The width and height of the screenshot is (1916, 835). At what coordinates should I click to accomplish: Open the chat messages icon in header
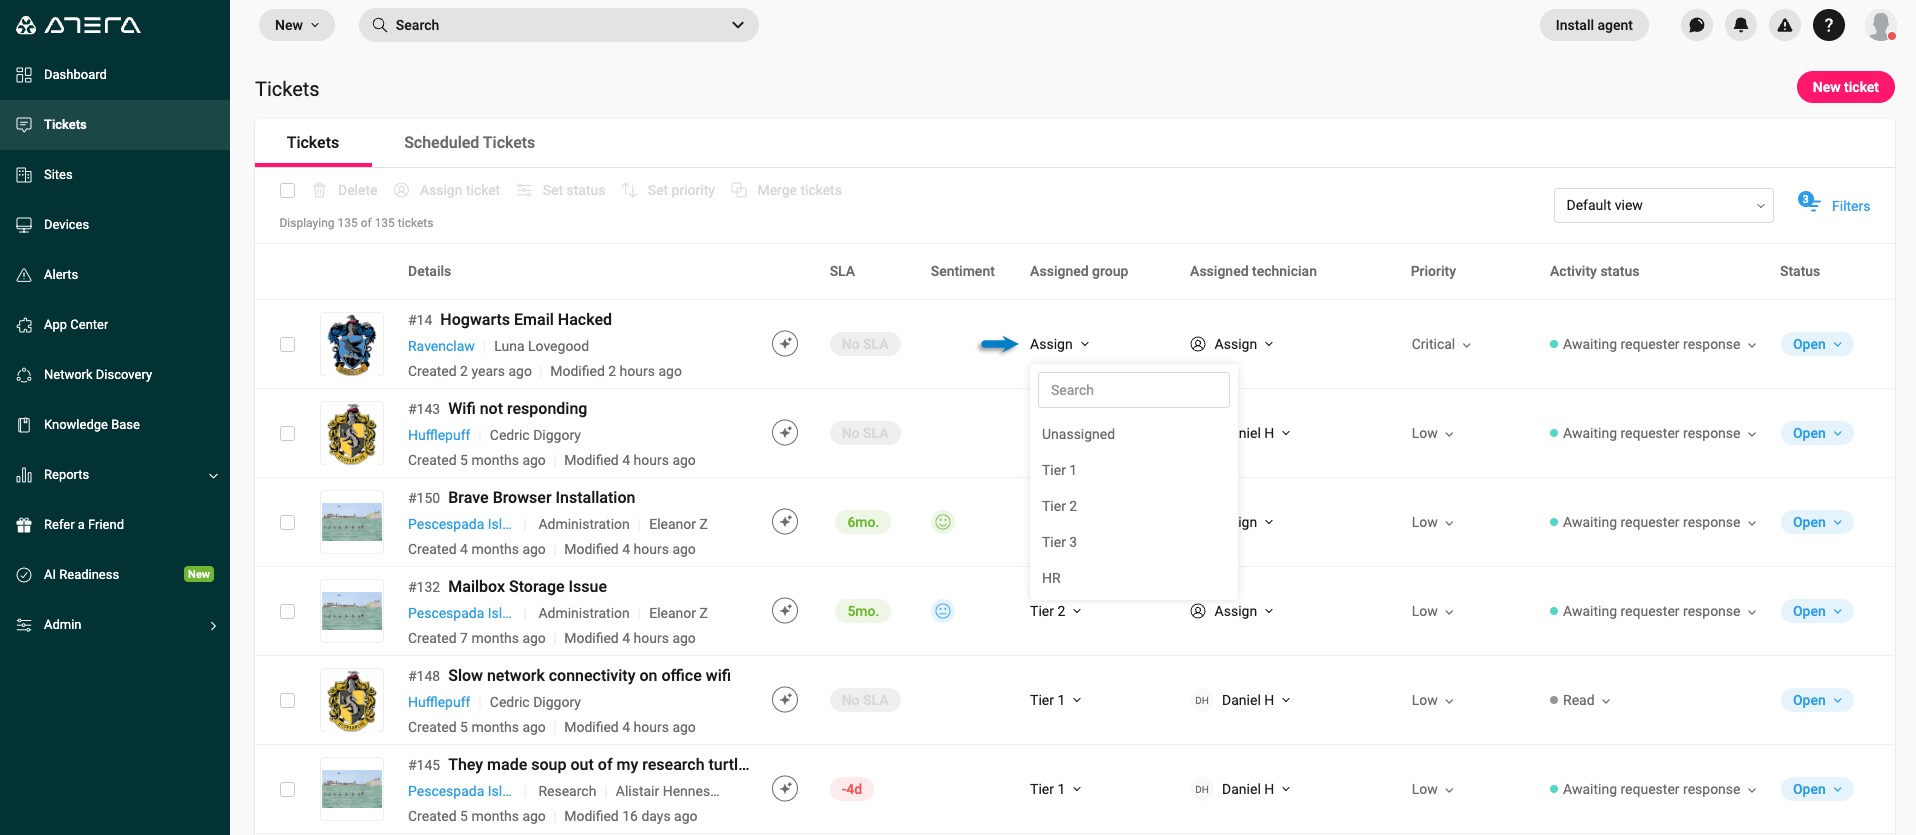[1696, 25]
